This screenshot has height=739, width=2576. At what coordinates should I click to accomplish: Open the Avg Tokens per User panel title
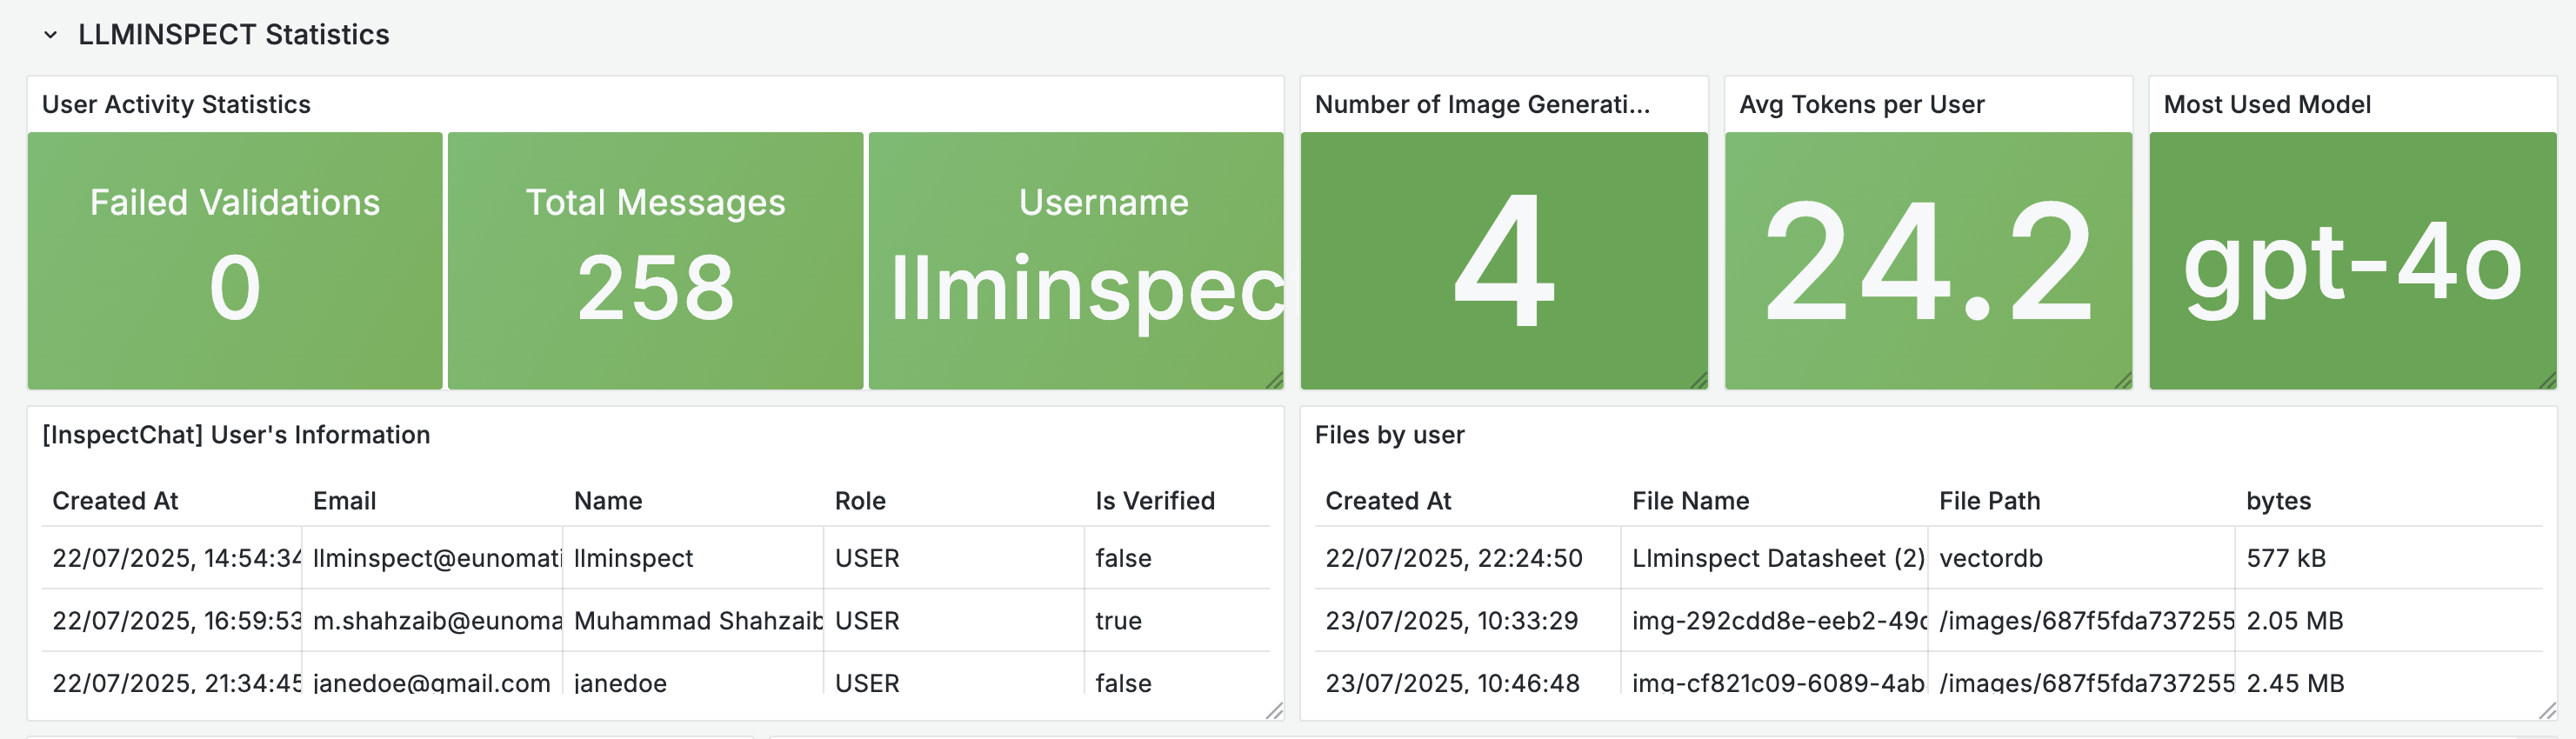pyautogui.click(x=1861, y=104)
